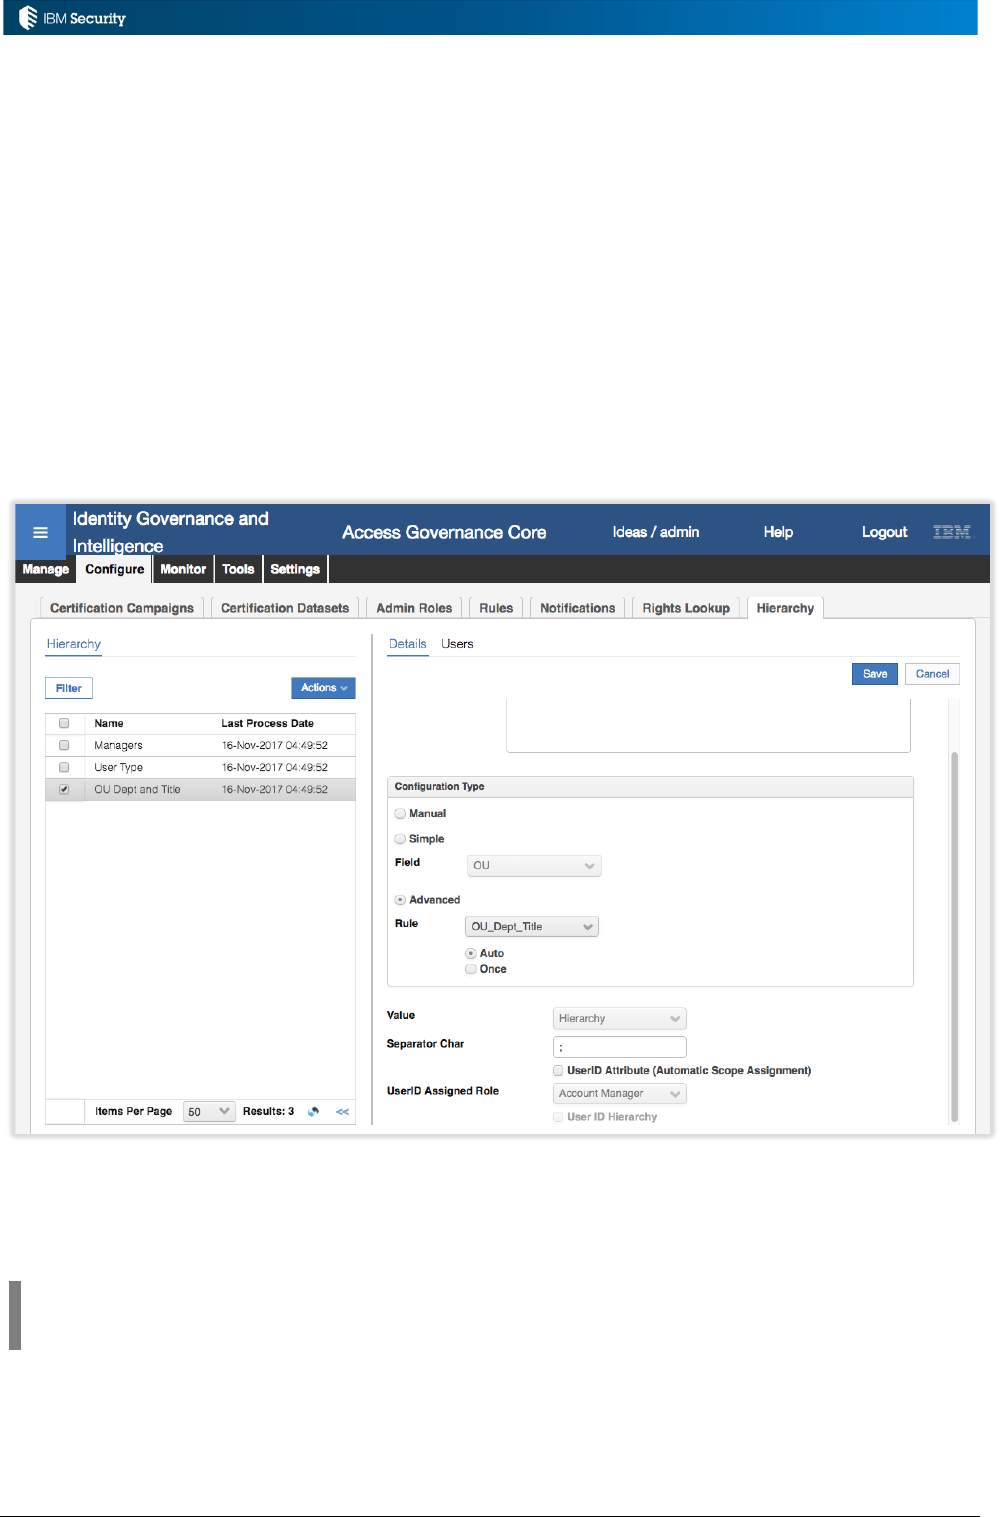Choose the Auto rule option
Viewport: 1001px width, 1517px height.
(x=471, y=953)
